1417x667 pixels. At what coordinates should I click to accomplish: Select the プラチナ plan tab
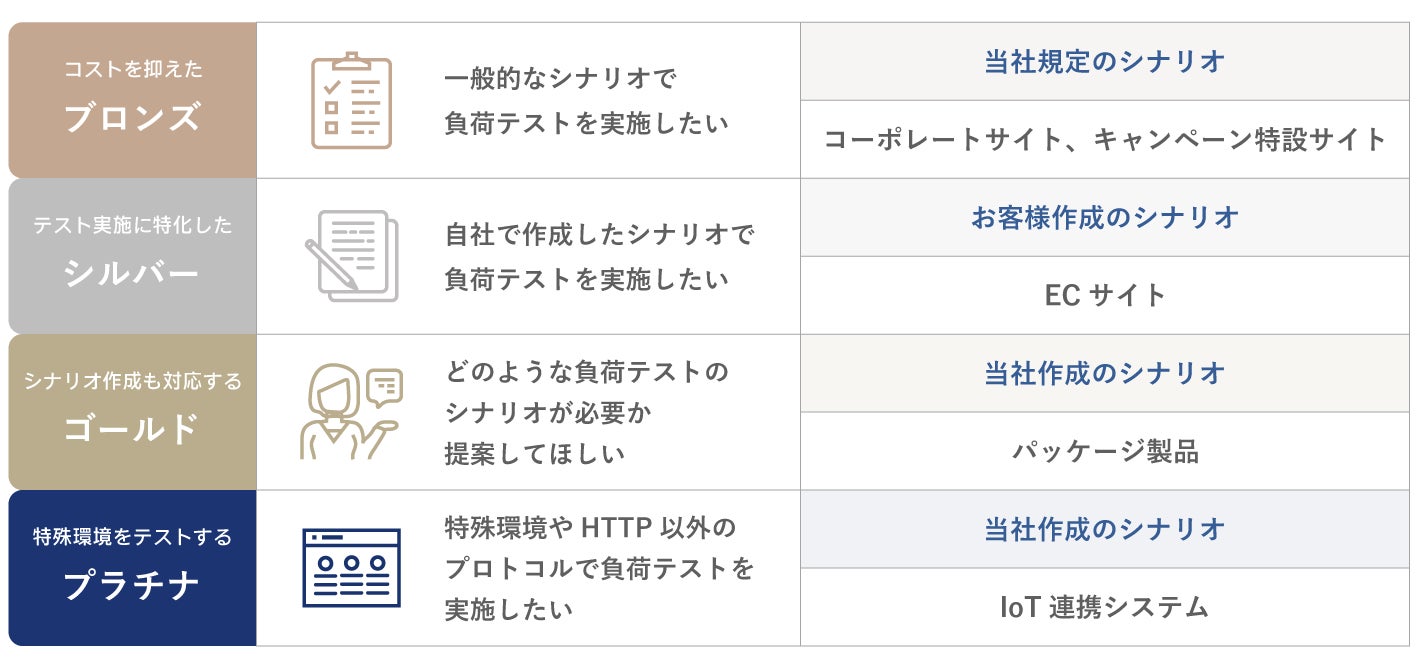click(133, 568)
